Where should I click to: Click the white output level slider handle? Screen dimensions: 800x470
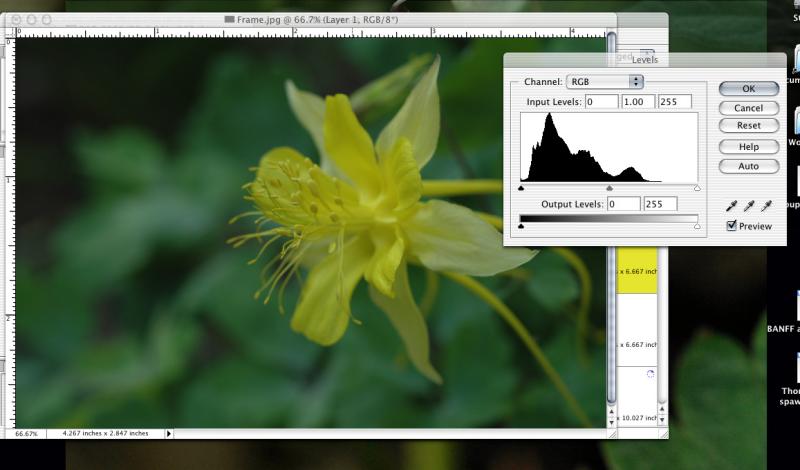[697, 226]
